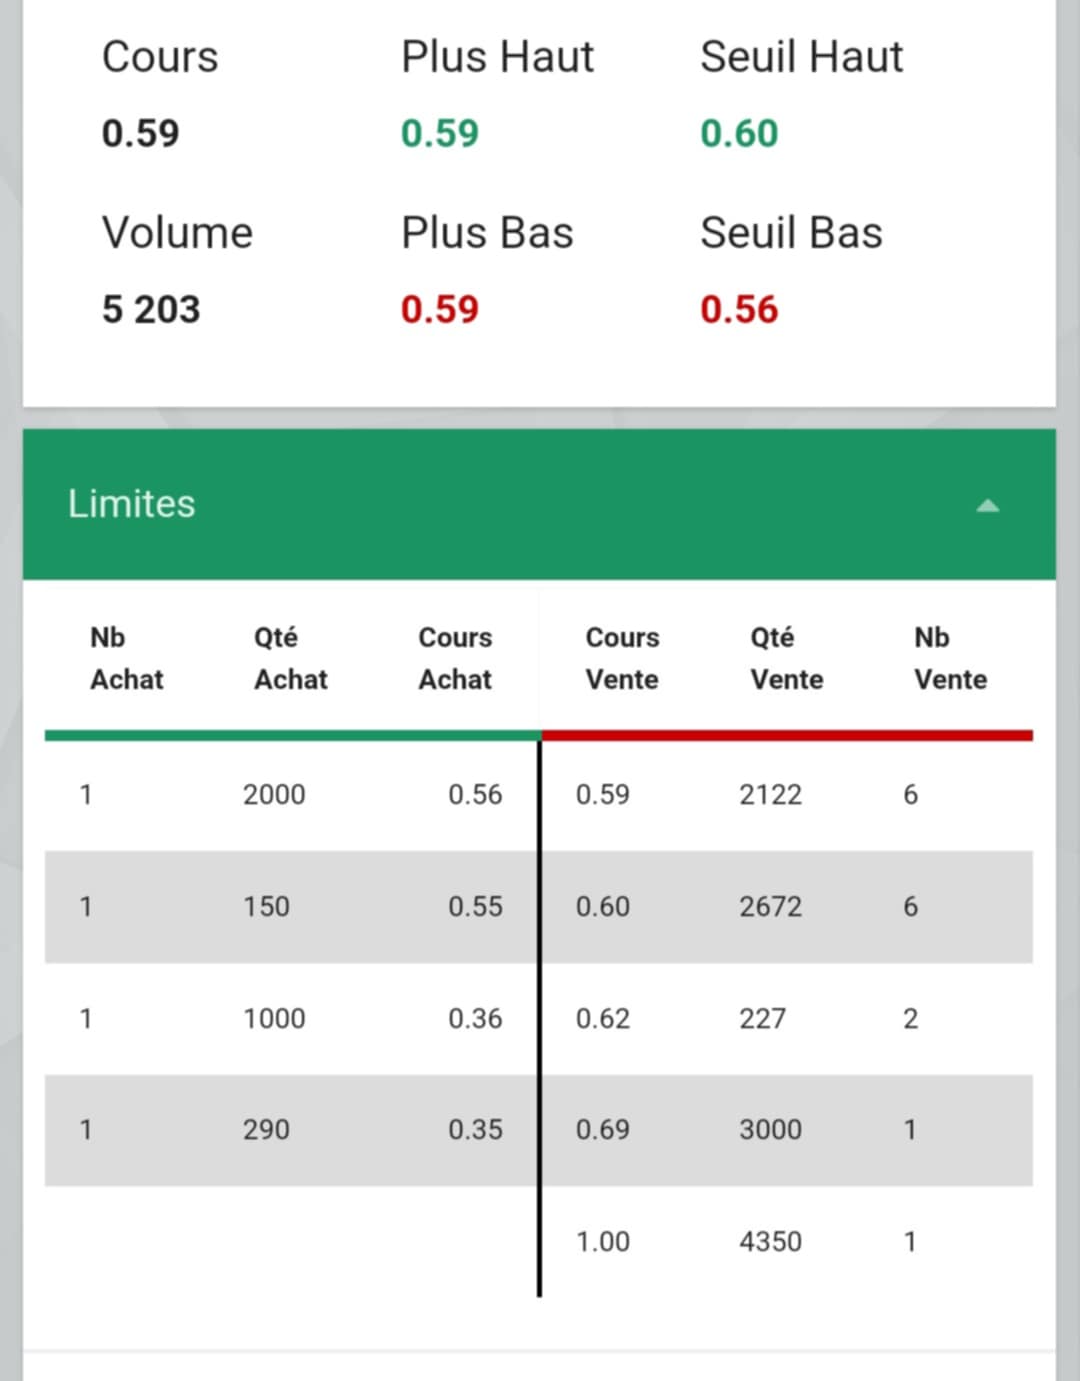Select sell quantity 227 cell
This screenshot has width=1080, height=1381.
click(x=762, y=1019)
